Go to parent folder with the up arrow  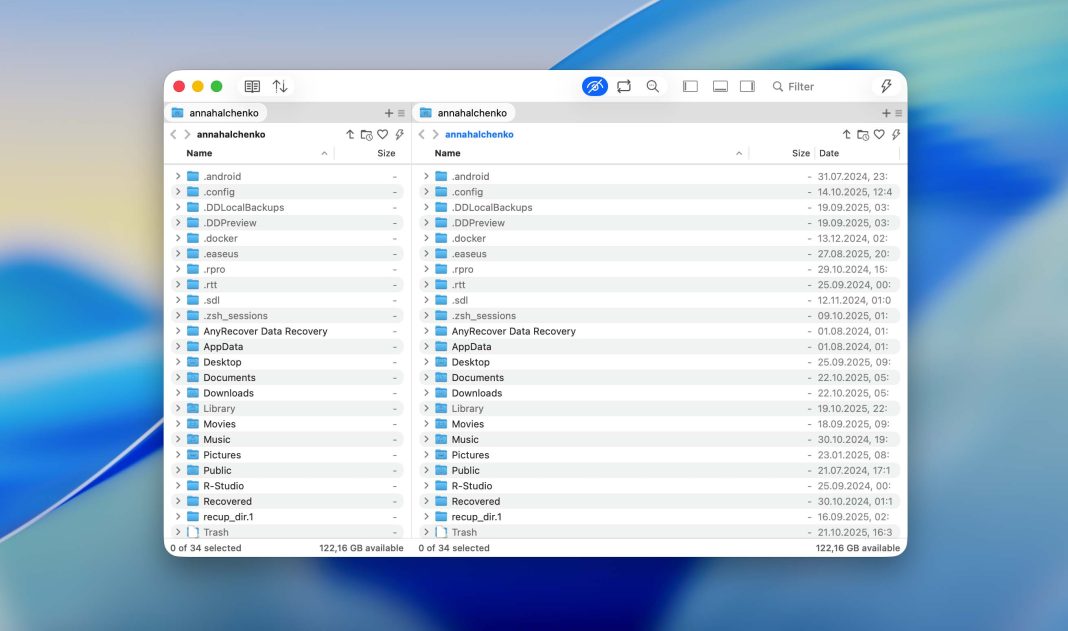point(348,133)
